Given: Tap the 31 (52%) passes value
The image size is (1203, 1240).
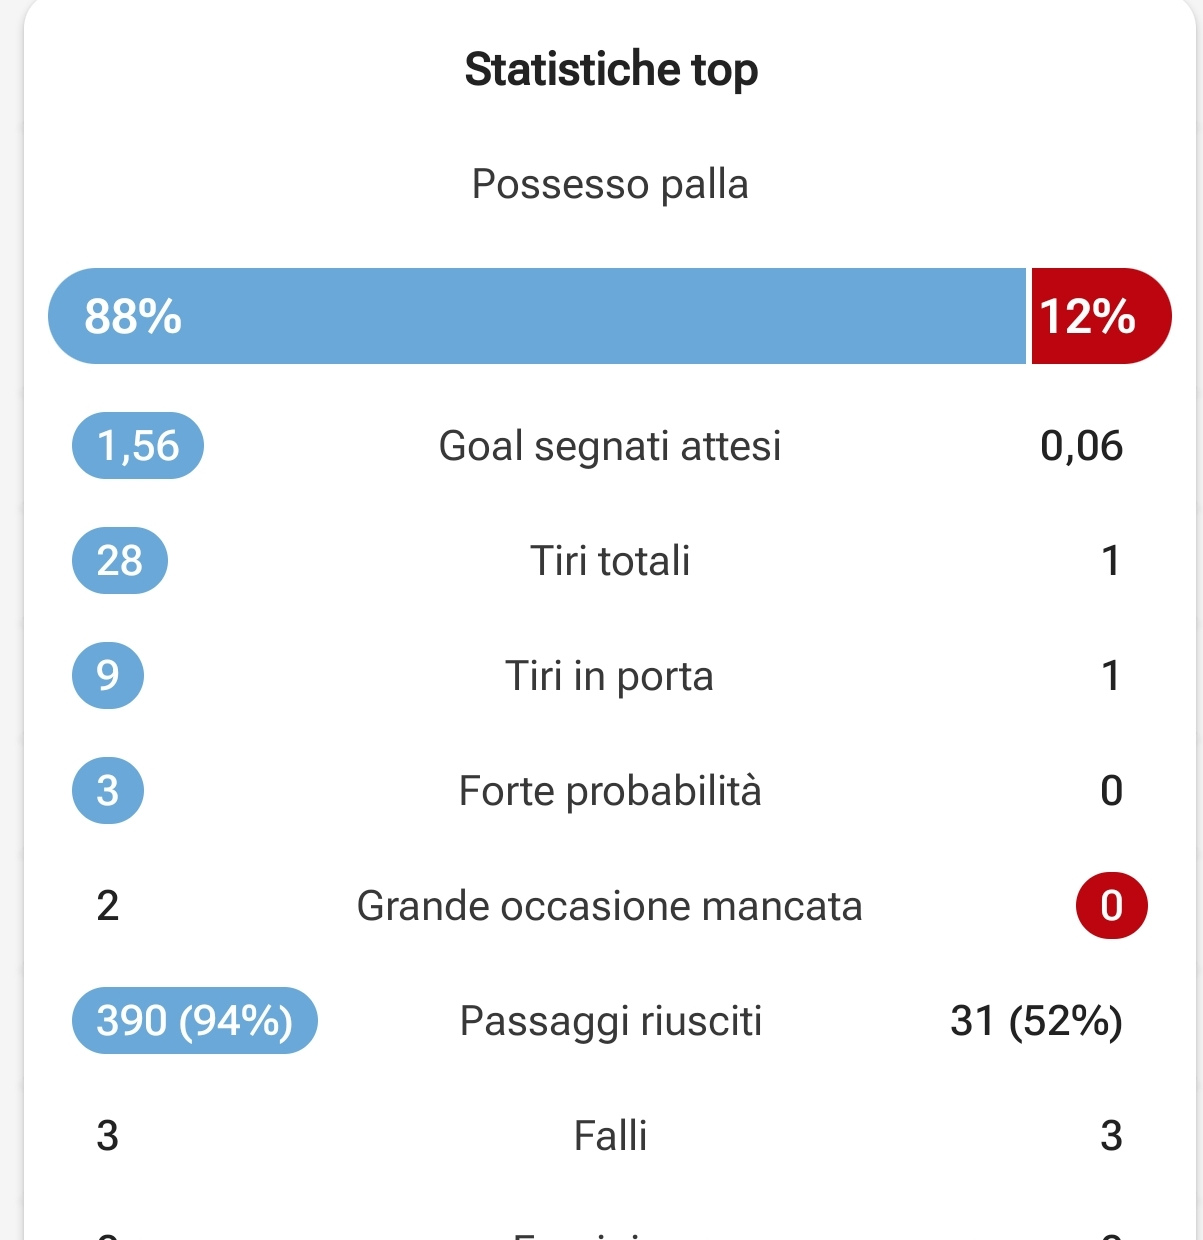Looking at the screenshot, I should point(1037,1021).
